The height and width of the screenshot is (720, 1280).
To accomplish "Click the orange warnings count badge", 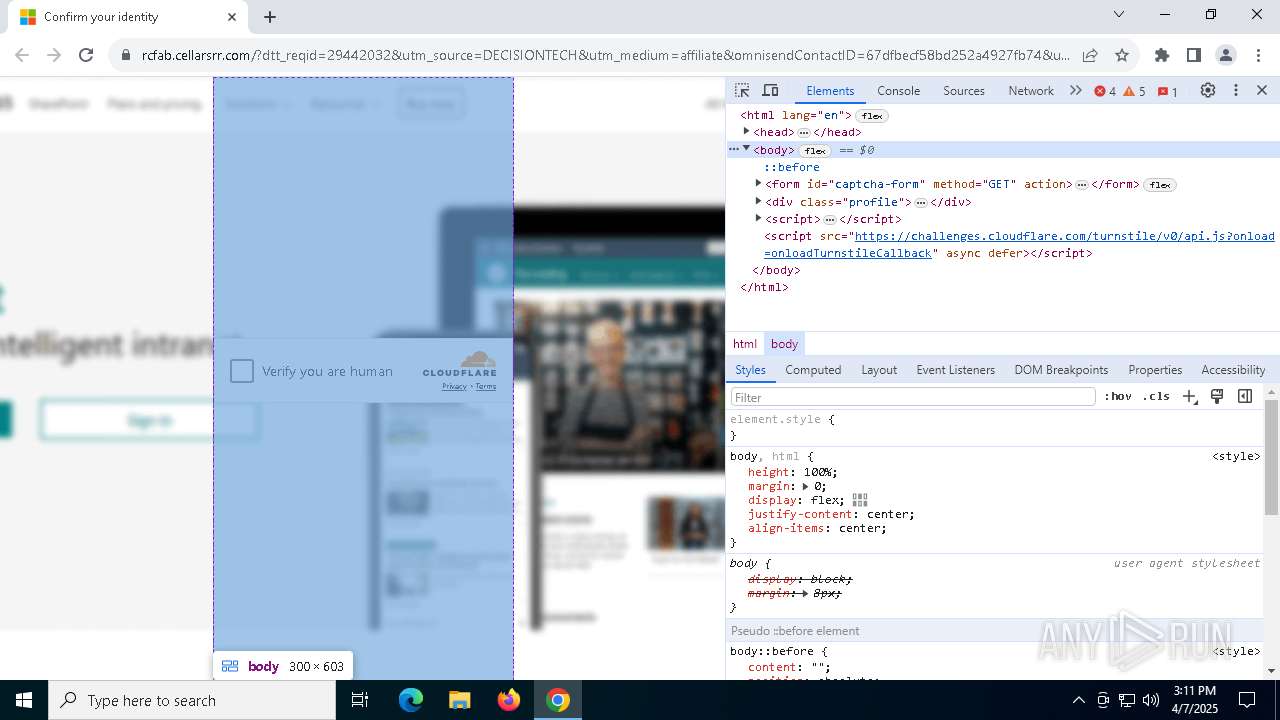I will (x=1134, y=91).
